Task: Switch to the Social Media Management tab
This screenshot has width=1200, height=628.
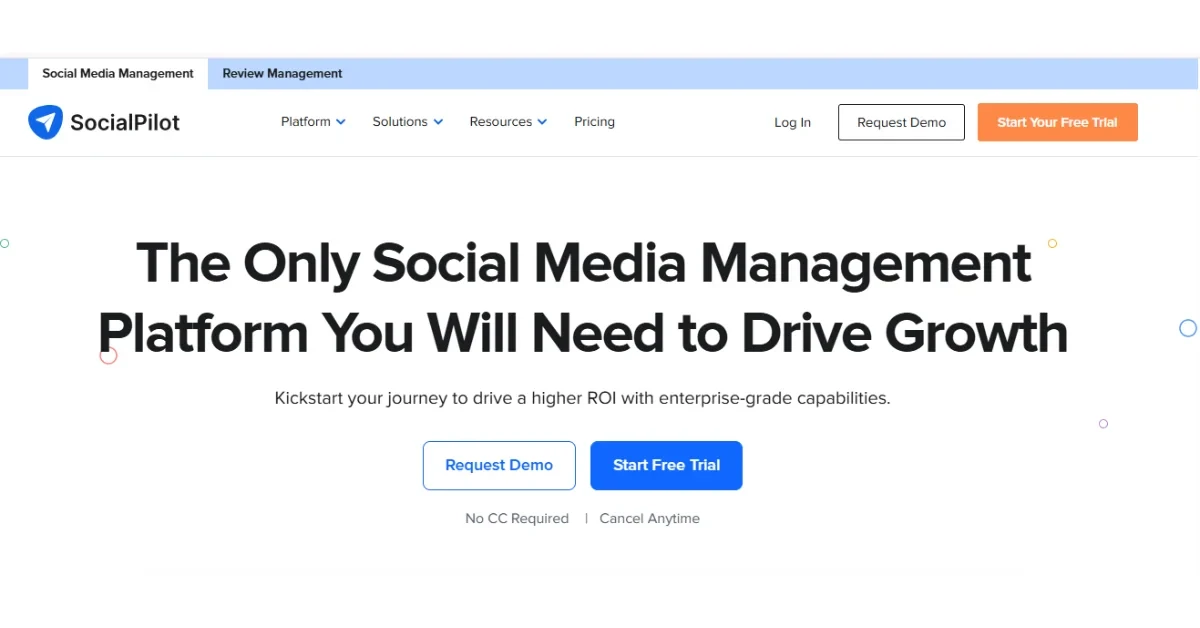Action: click(118, 74)
